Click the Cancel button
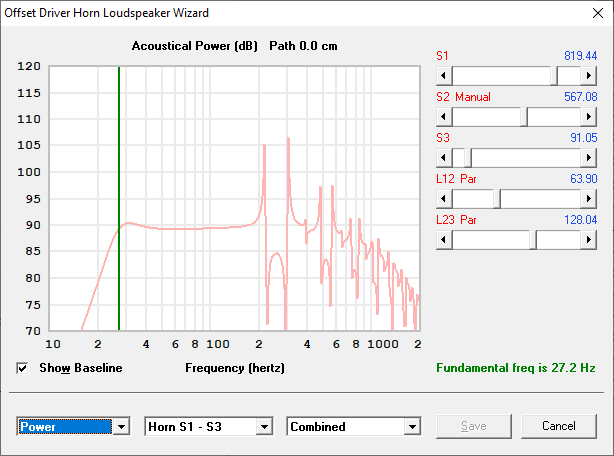The height and width of the screenshot is (456, 614). [x=559, y=426]
